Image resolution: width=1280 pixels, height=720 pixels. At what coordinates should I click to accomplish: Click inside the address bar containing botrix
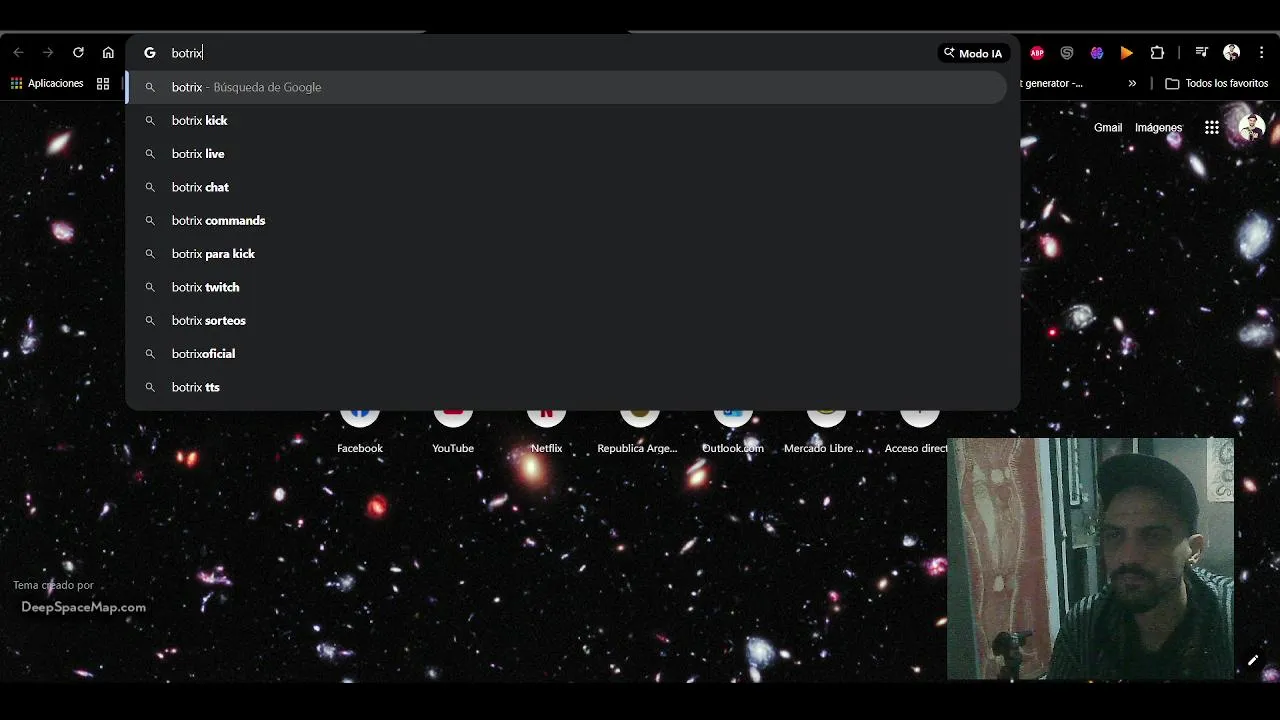[x=550, y=53]
